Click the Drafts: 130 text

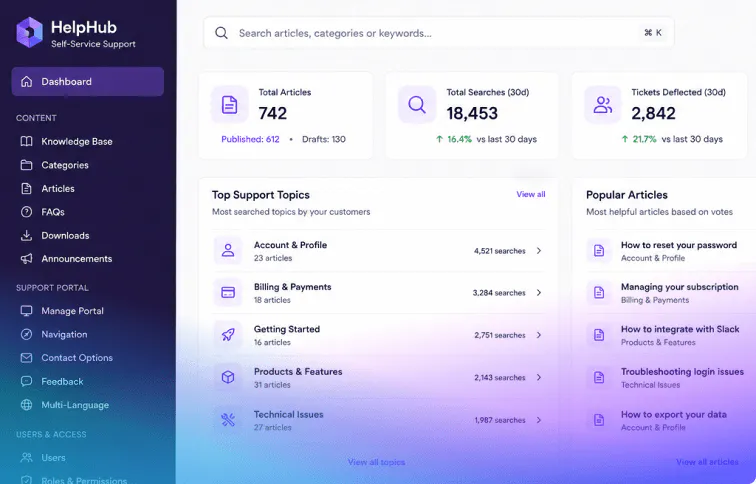click(324, 139)
